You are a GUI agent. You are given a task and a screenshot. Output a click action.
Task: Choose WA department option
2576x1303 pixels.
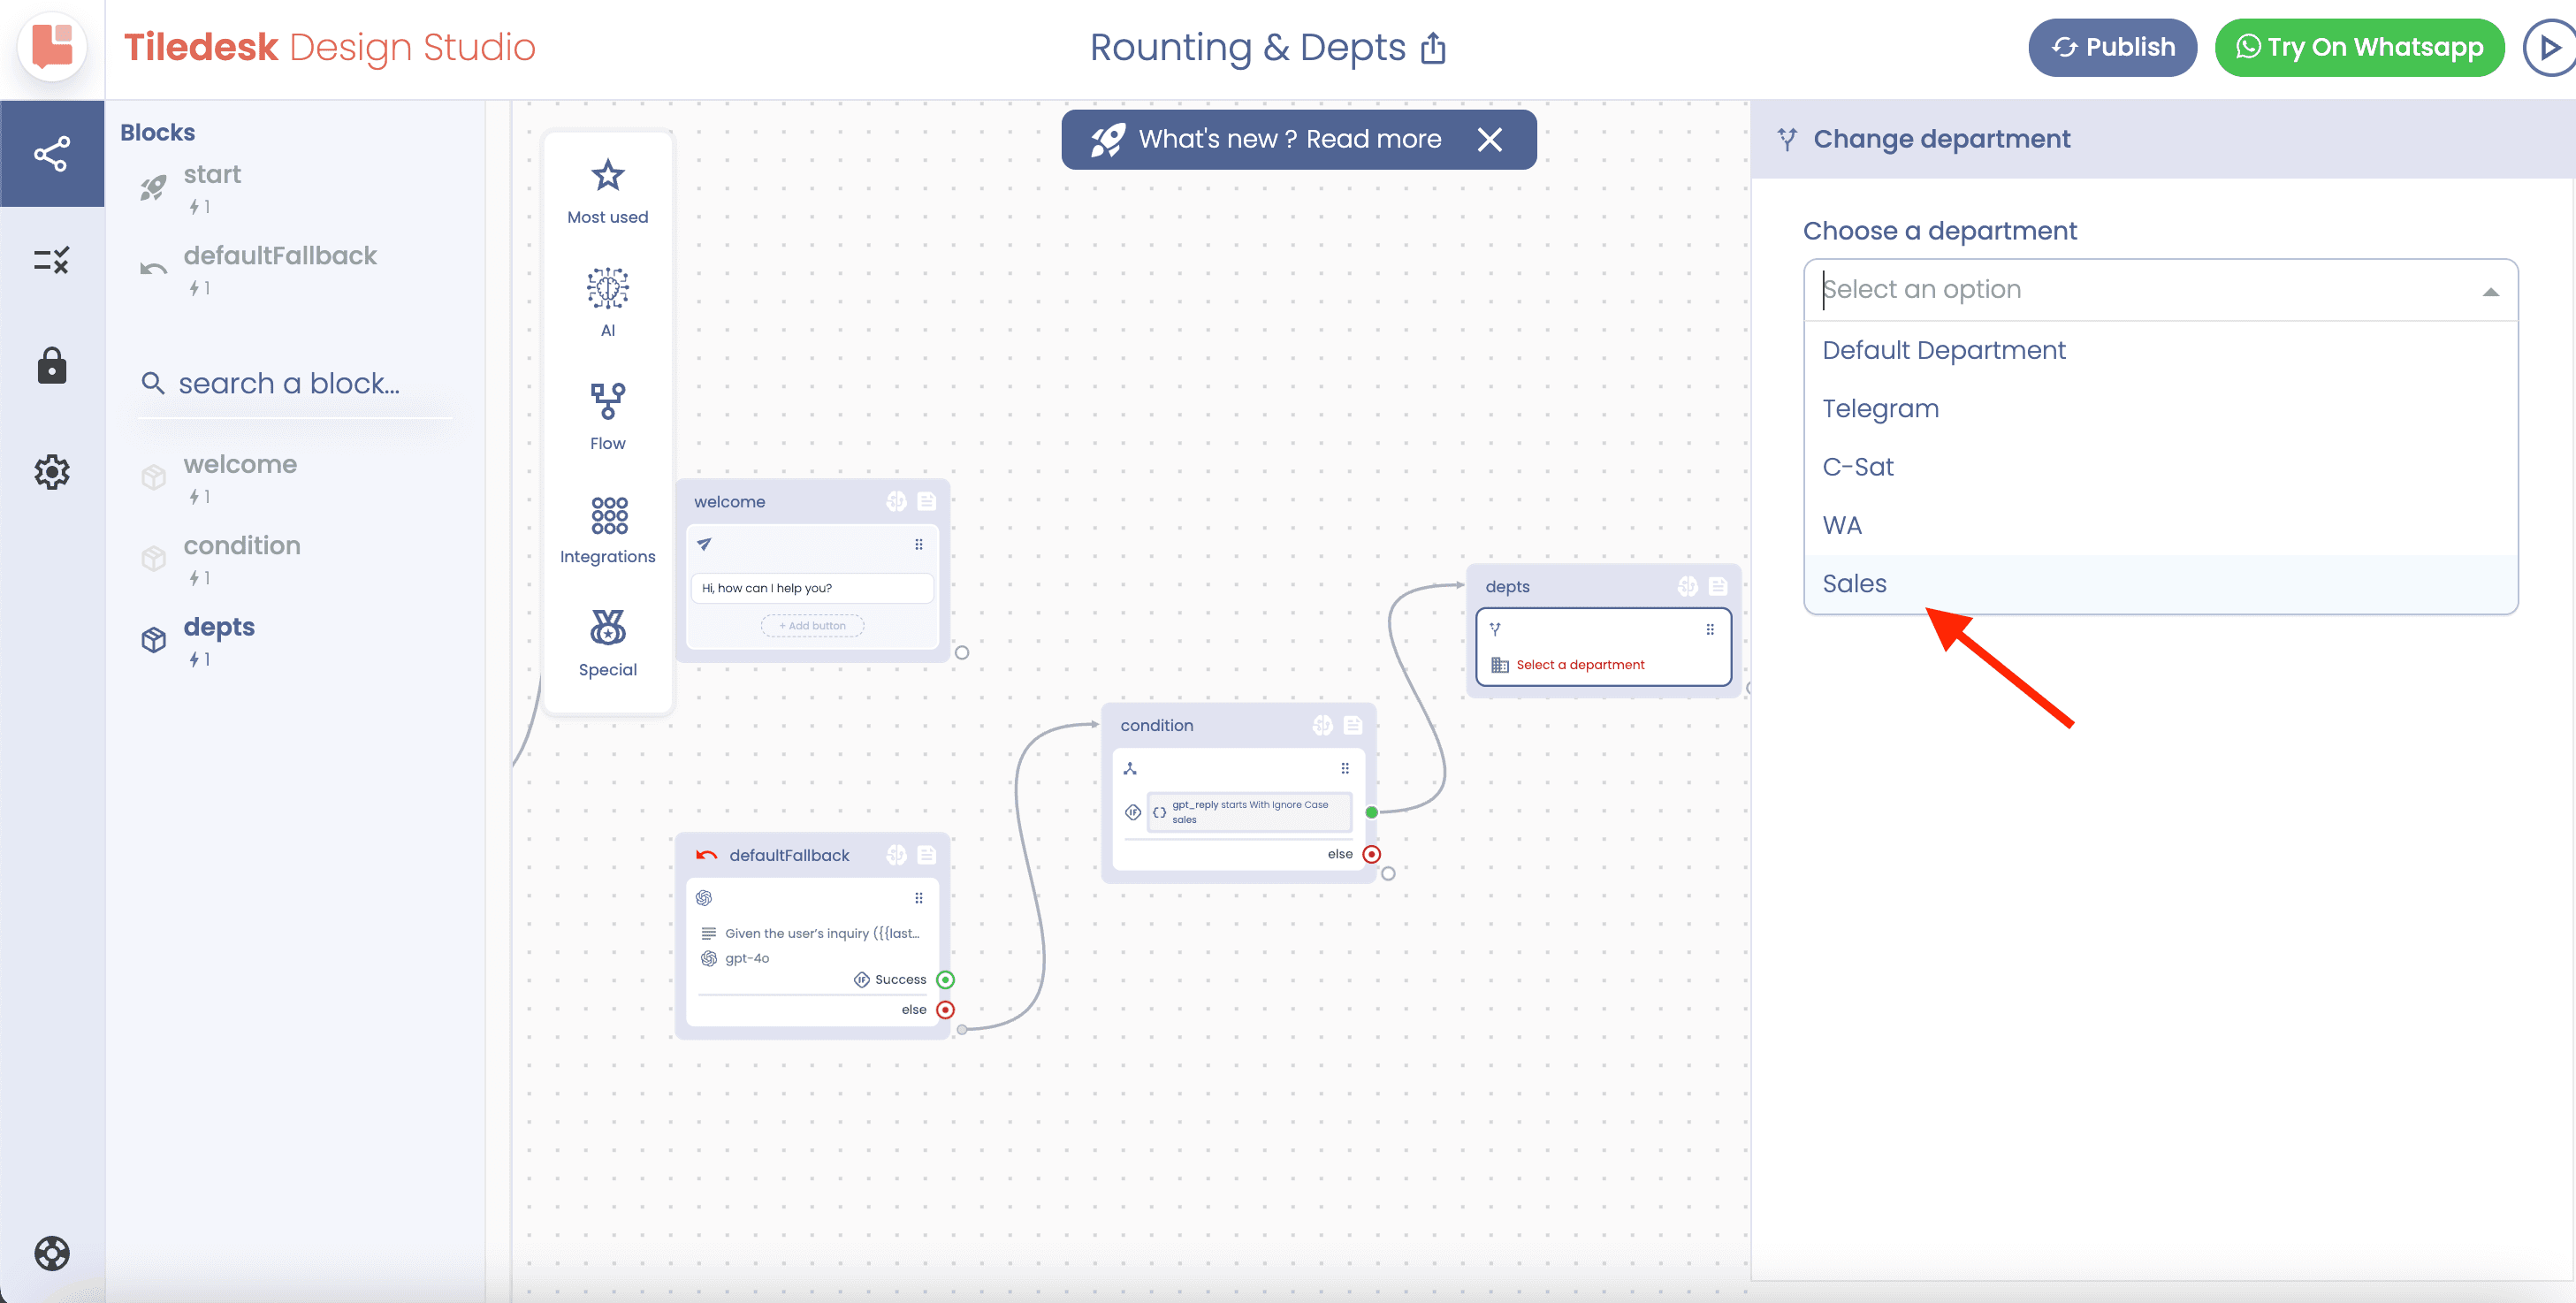(x=2160, y=525)
